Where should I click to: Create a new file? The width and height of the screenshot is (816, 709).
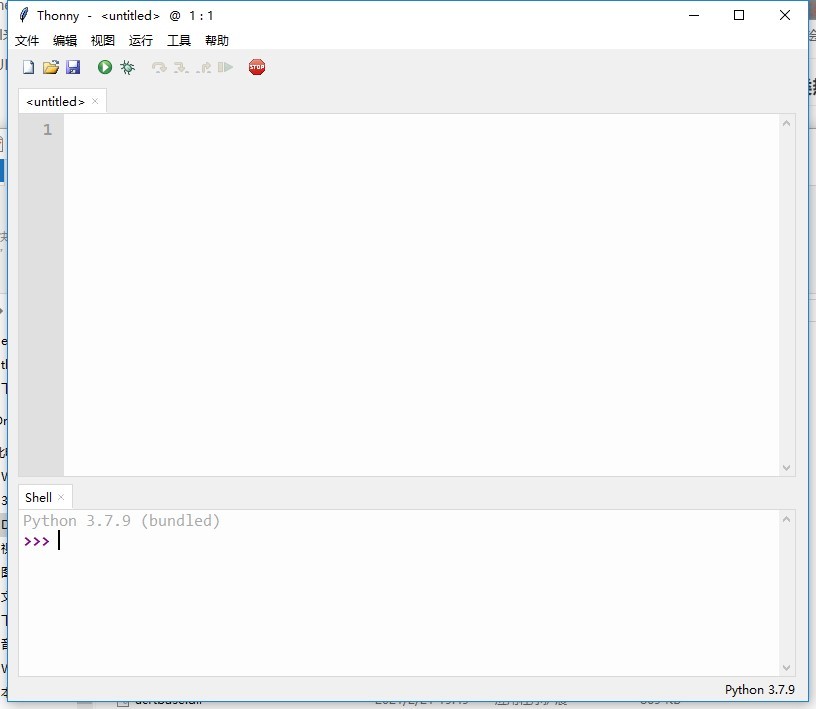pos(27,67)
